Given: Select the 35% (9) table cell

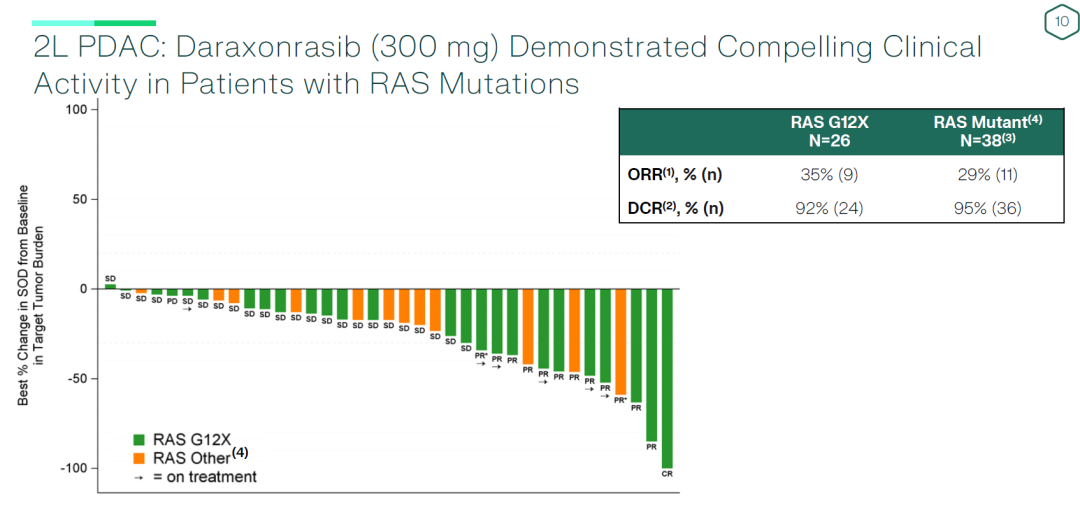Looking at the screenshot, I should tap(829, 176).
